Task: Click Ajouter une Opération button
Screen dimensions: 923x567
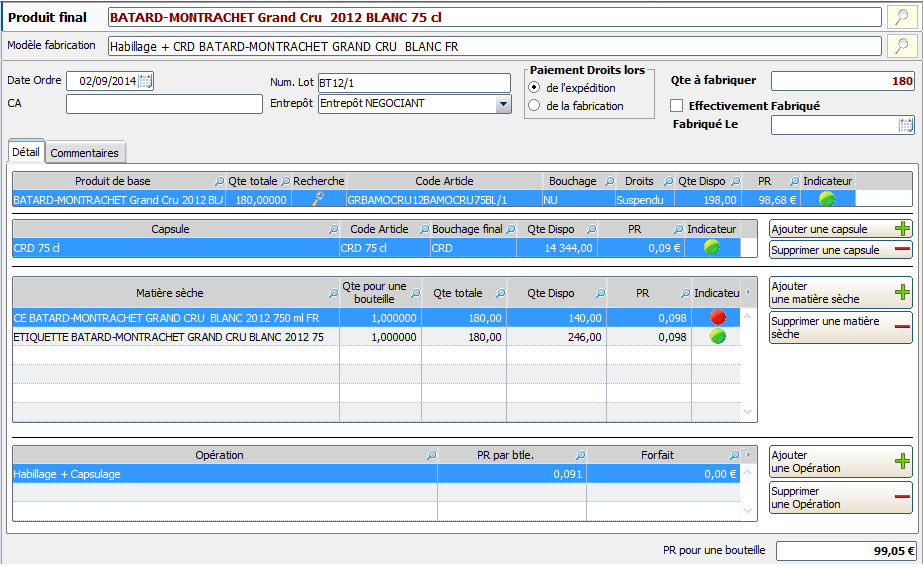Action: tap(841, 462)
